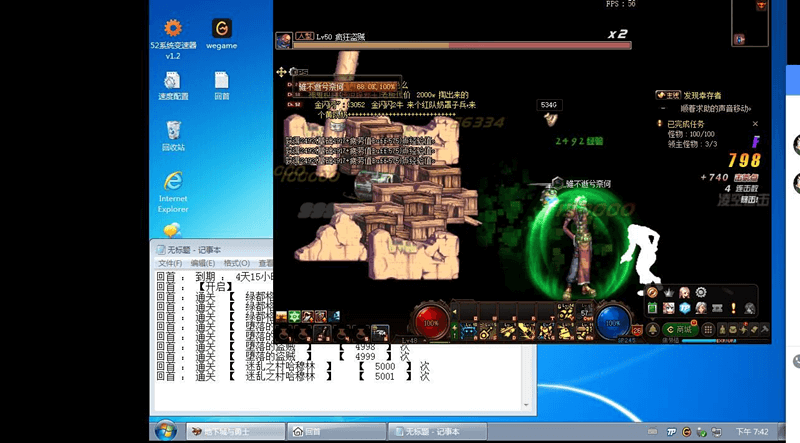Select the green star buff icon
The width and height of the screenshot is (800, 443).
click(294, 316)
